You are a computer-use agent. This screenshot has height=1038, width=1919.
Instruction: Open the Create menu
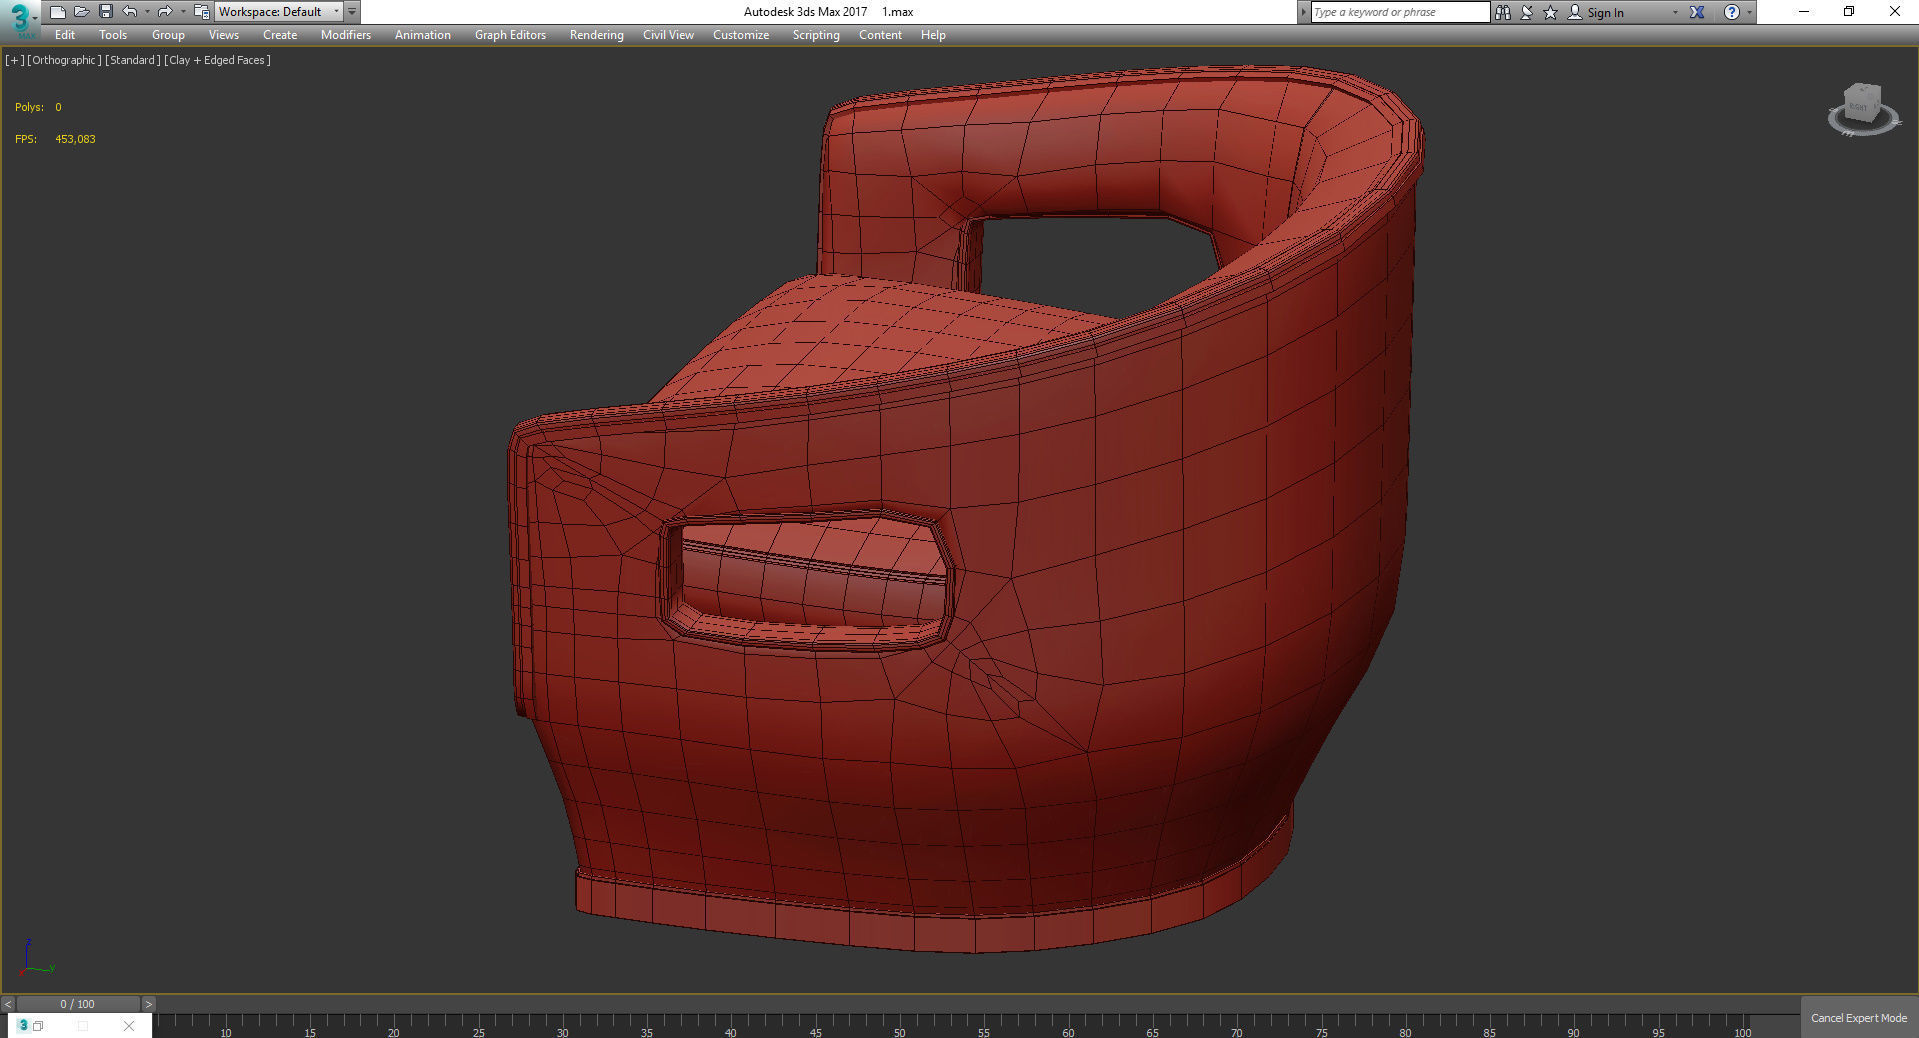(280, 35)
